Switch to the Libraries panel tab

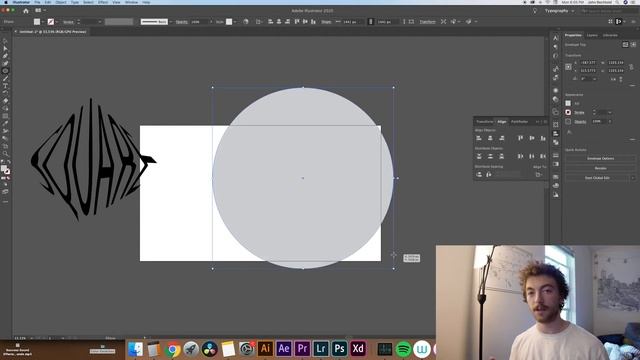click(x=610, y=36)
